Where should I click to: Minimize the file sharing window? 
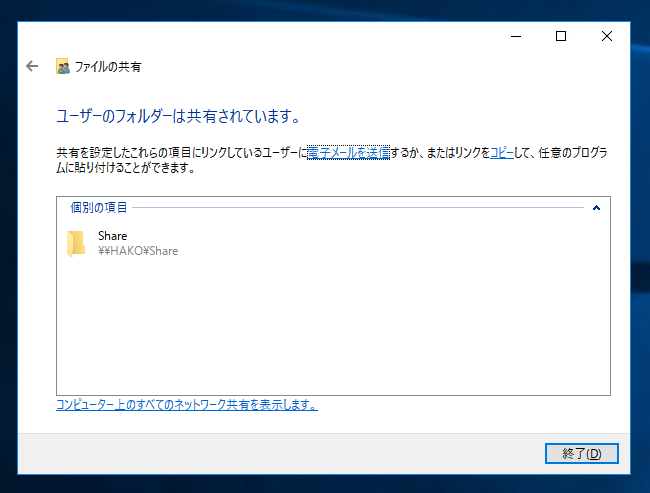pos(516,36)
